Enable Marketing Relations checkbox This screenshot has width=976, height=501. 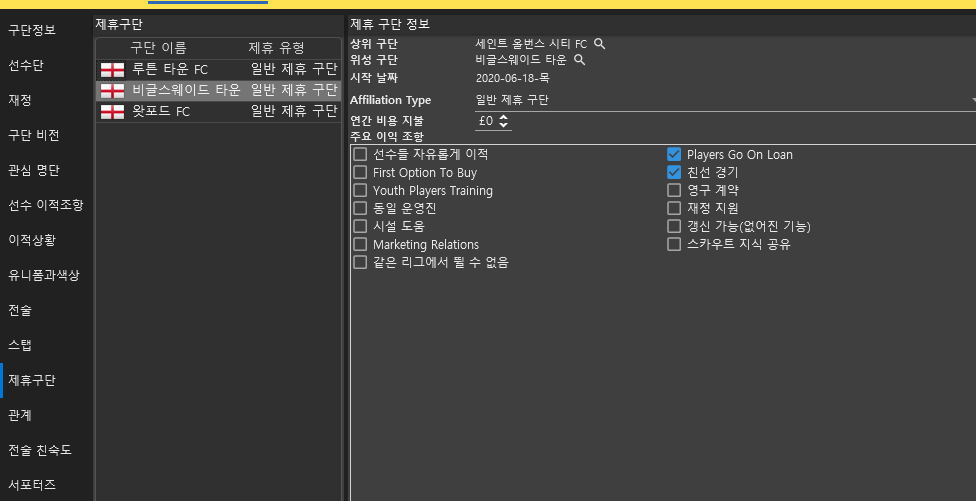360,244
